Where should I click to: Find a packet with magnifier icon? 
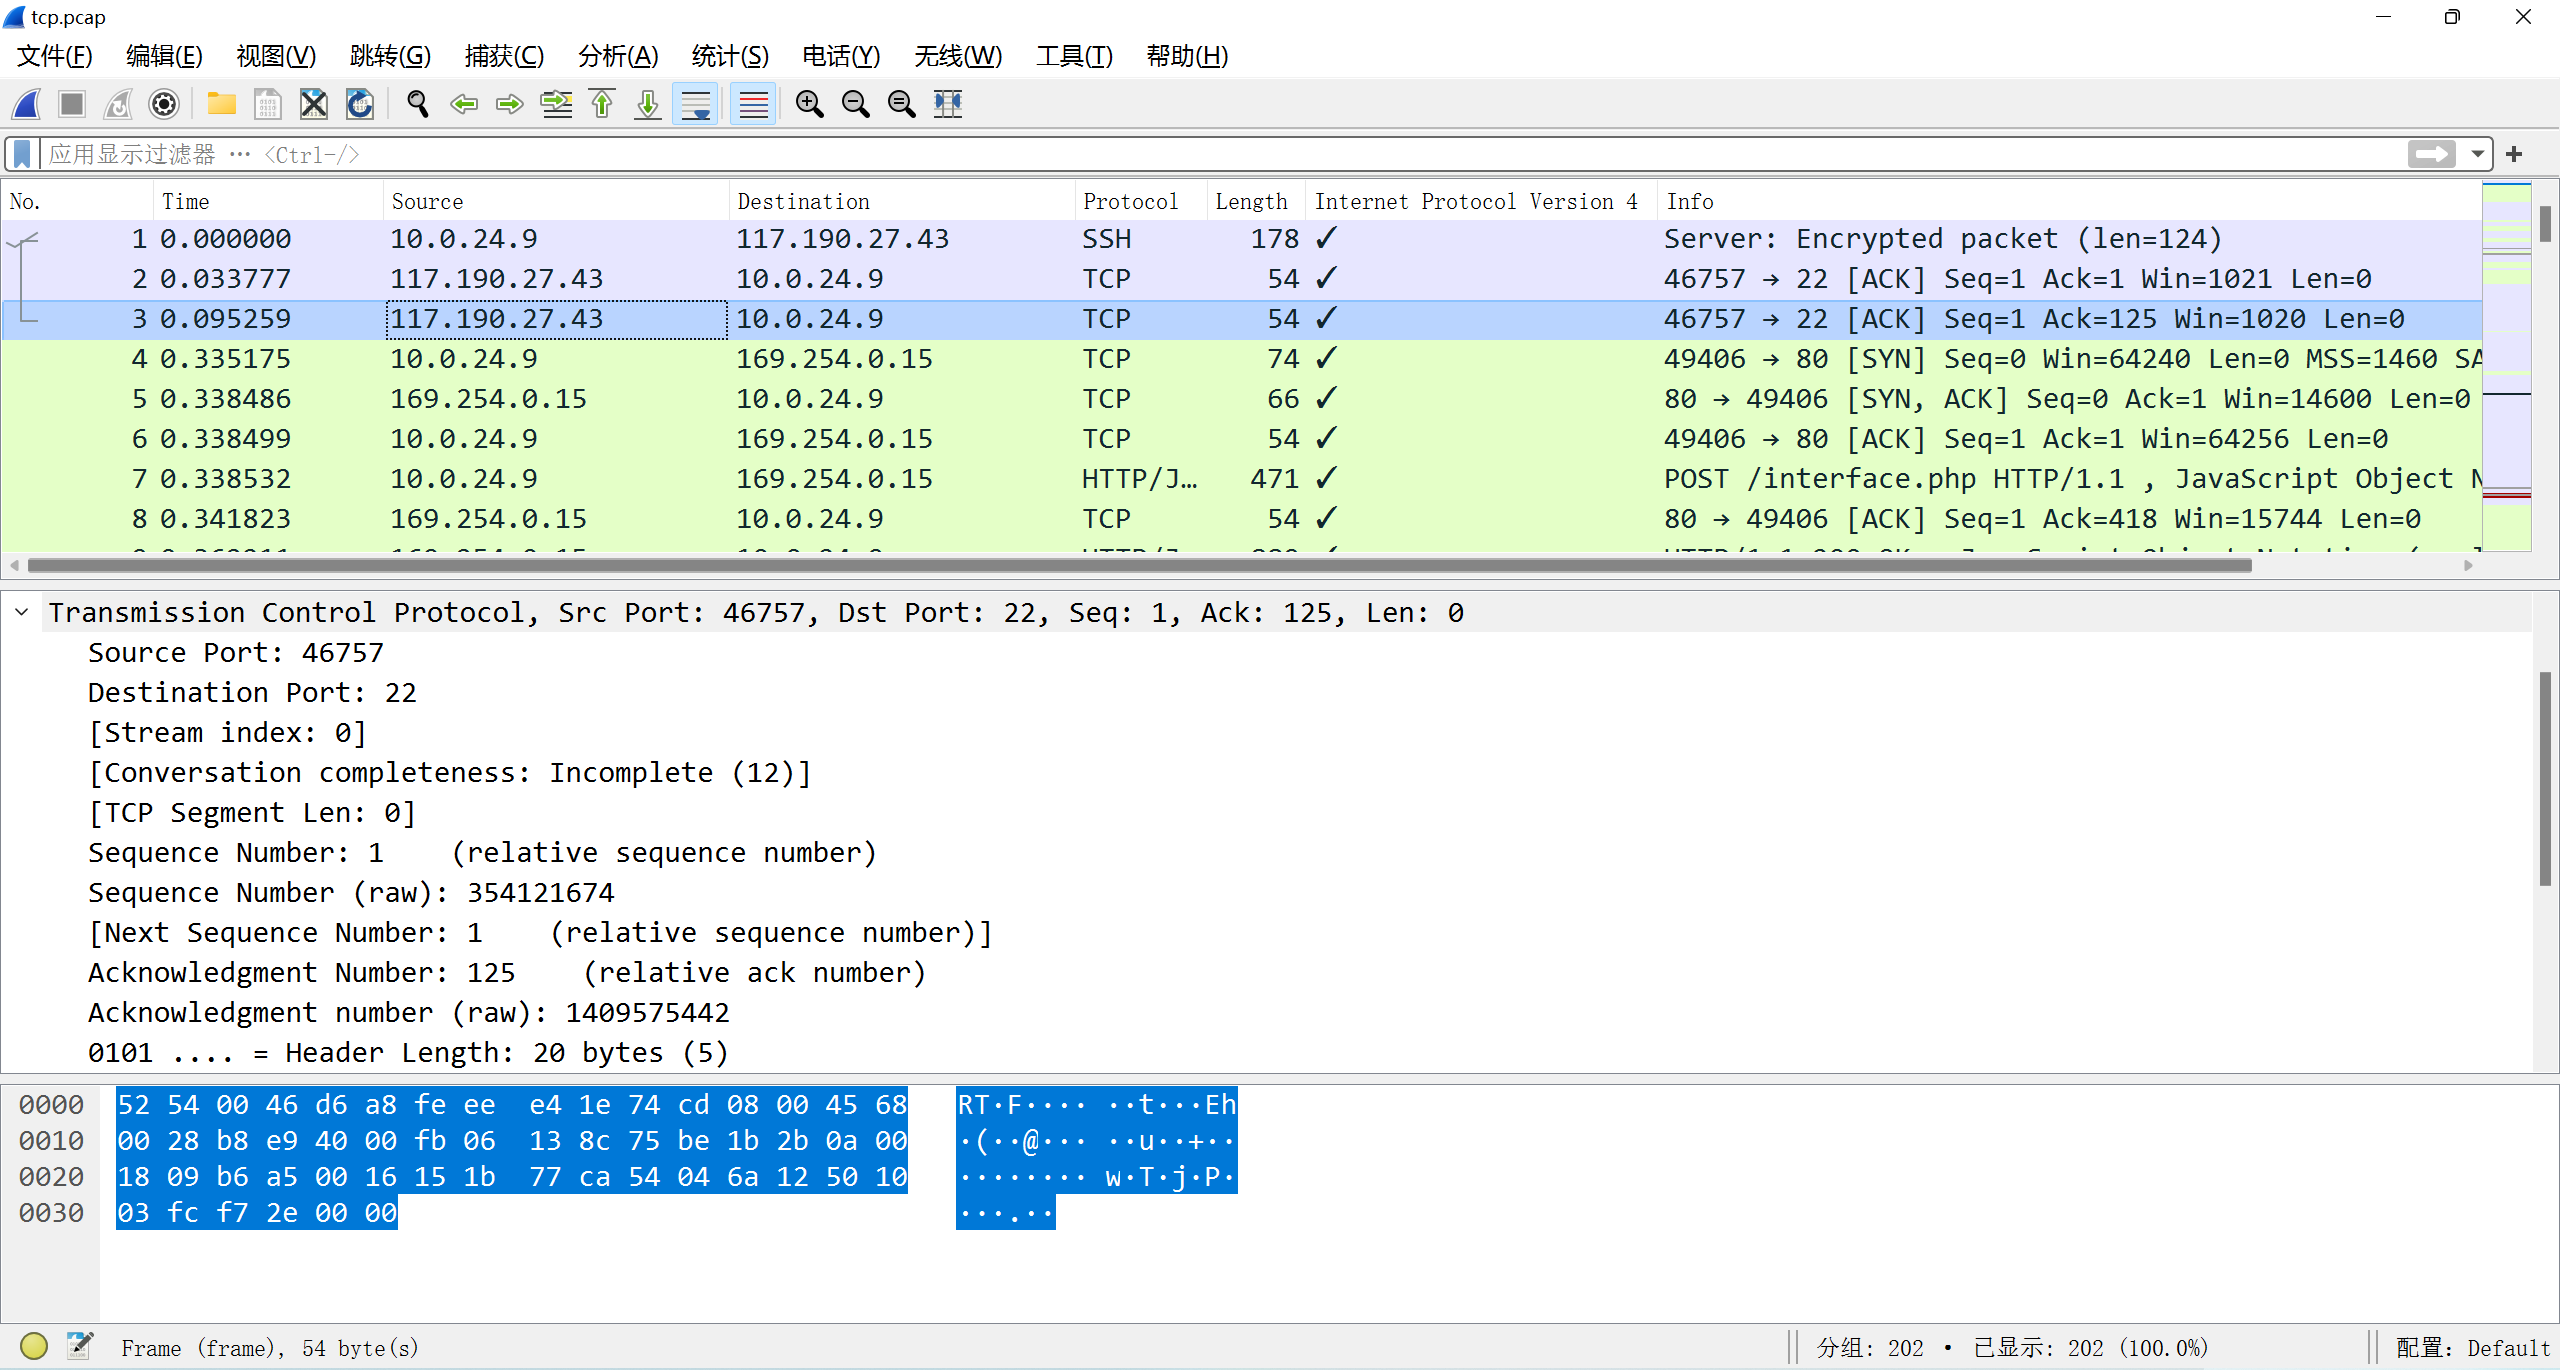(x=418, y=104)
